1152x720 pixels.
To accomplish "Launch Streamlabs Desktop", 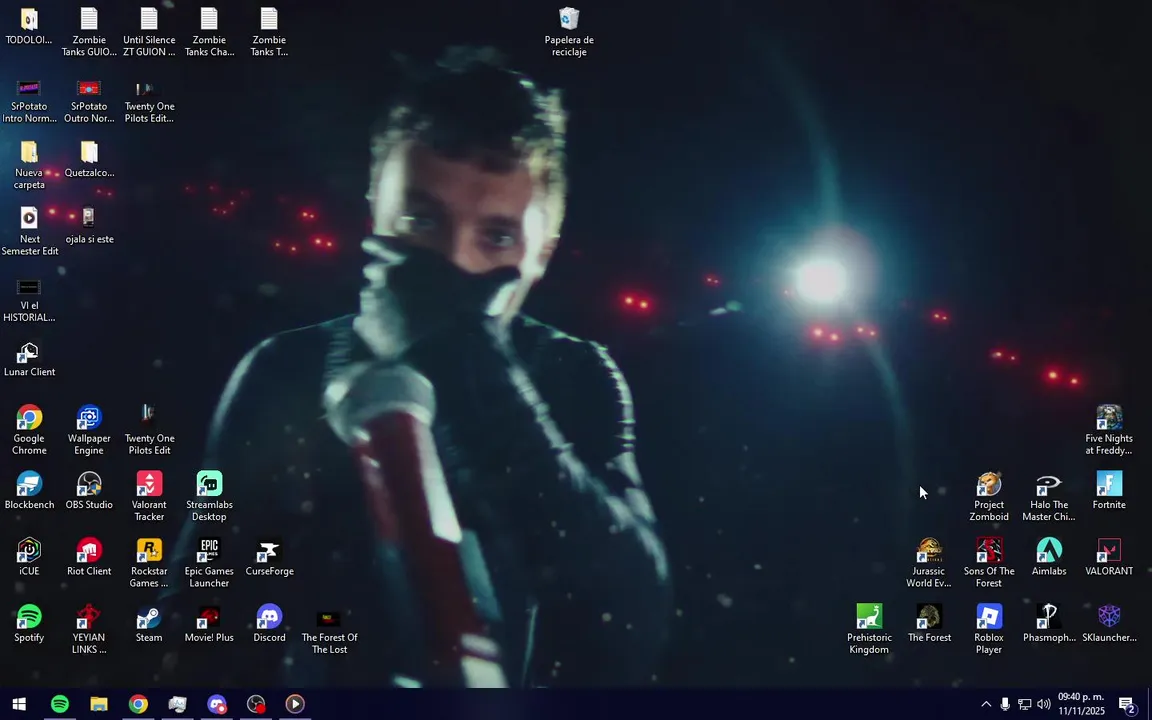I will (209, 496).
